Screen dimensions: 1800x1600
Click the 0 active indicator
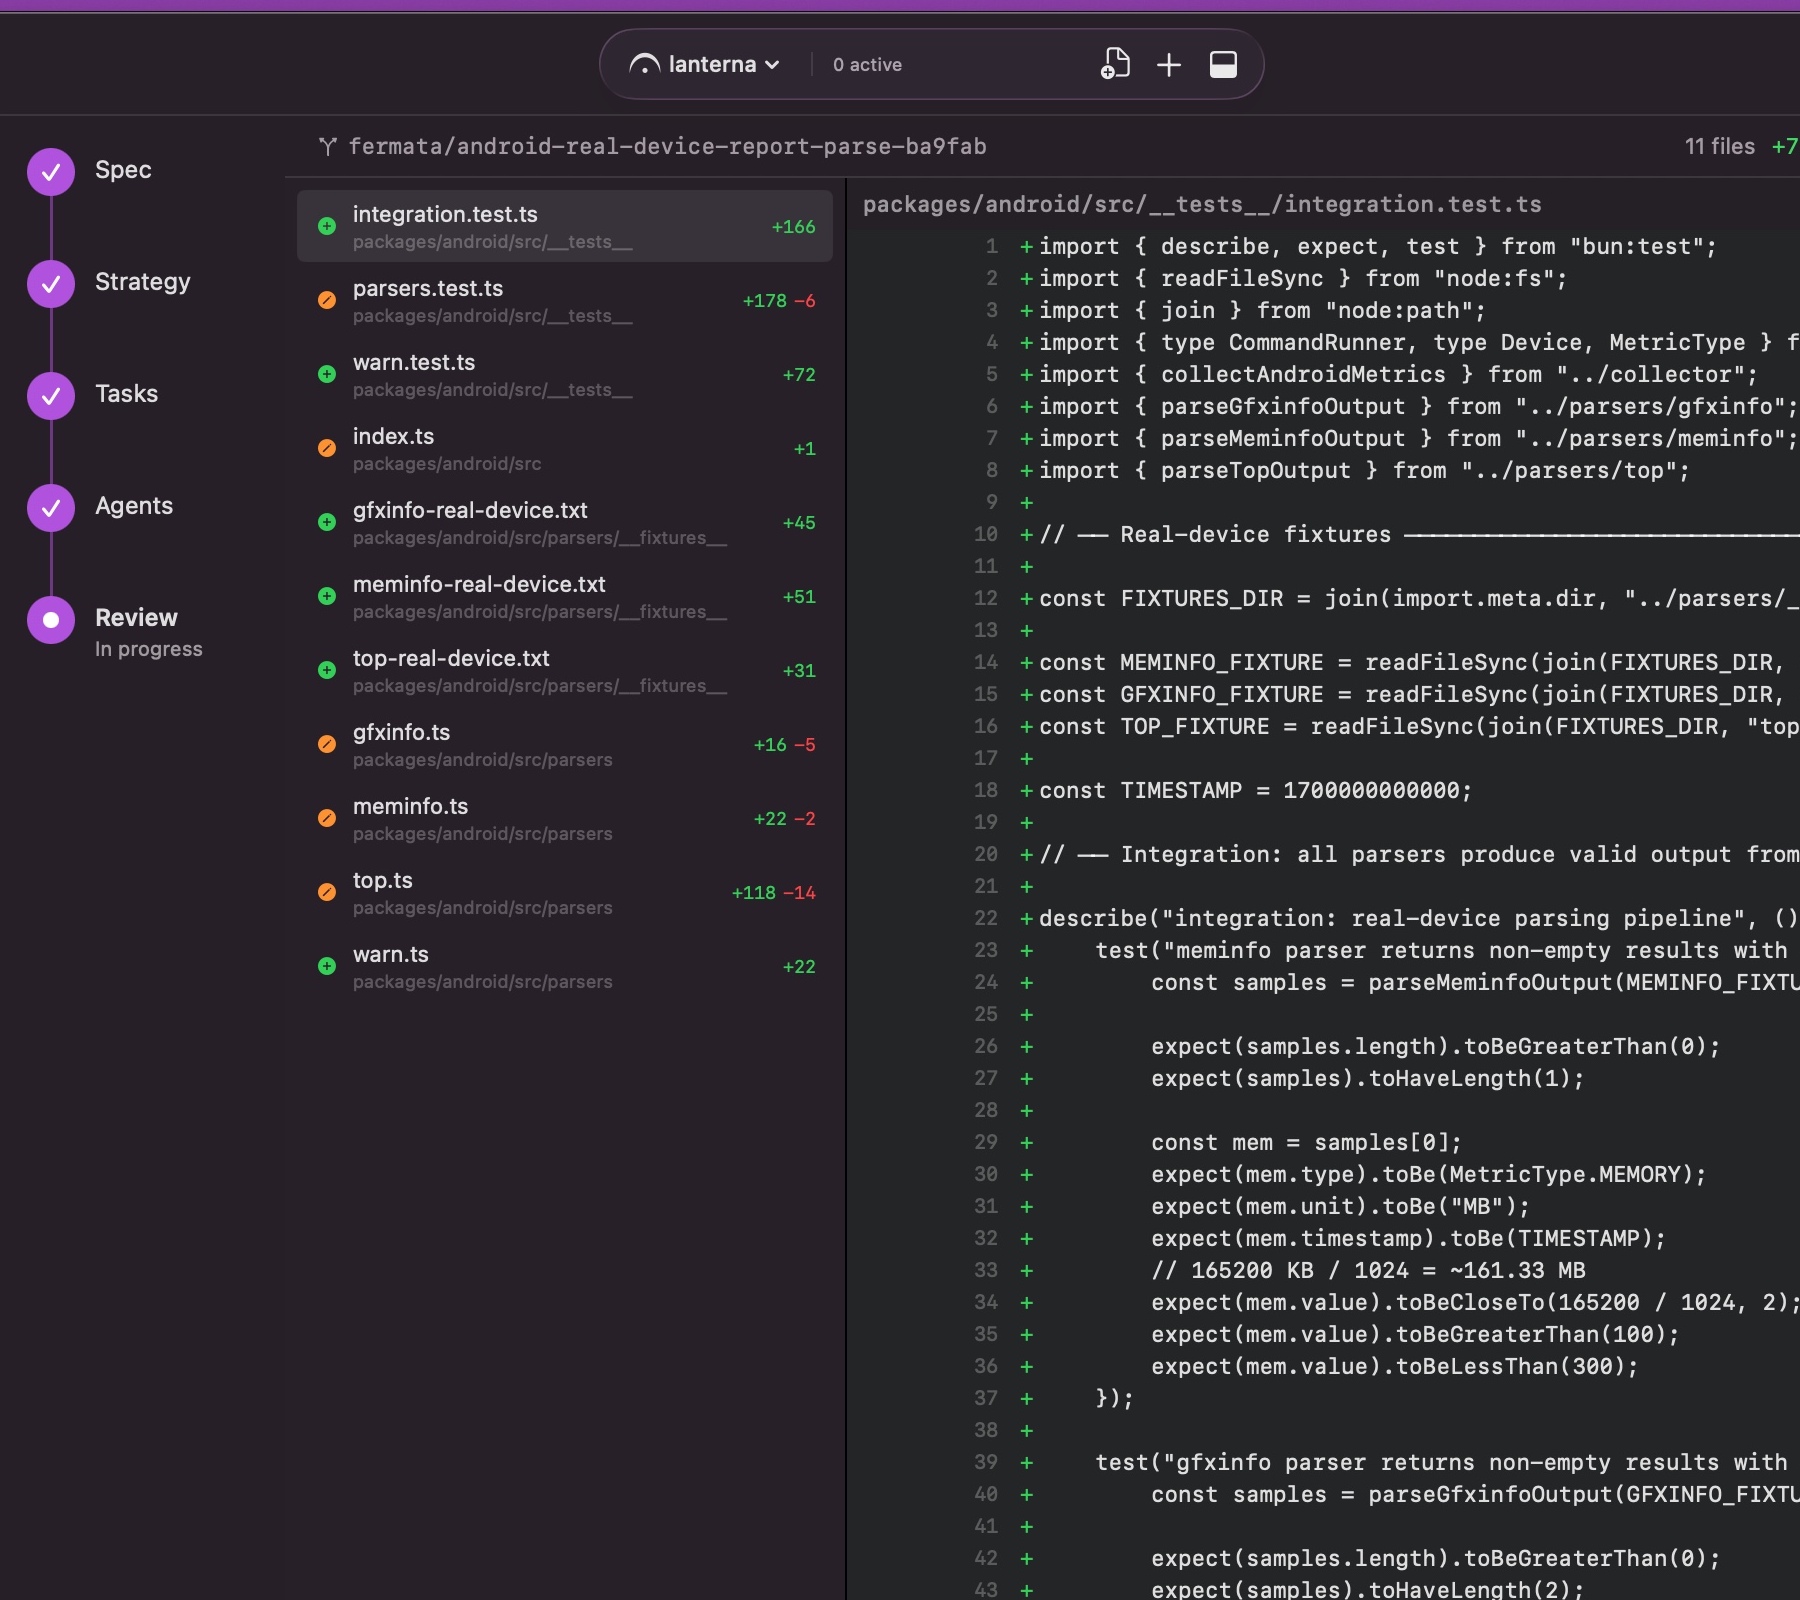(x=867, y=65)
